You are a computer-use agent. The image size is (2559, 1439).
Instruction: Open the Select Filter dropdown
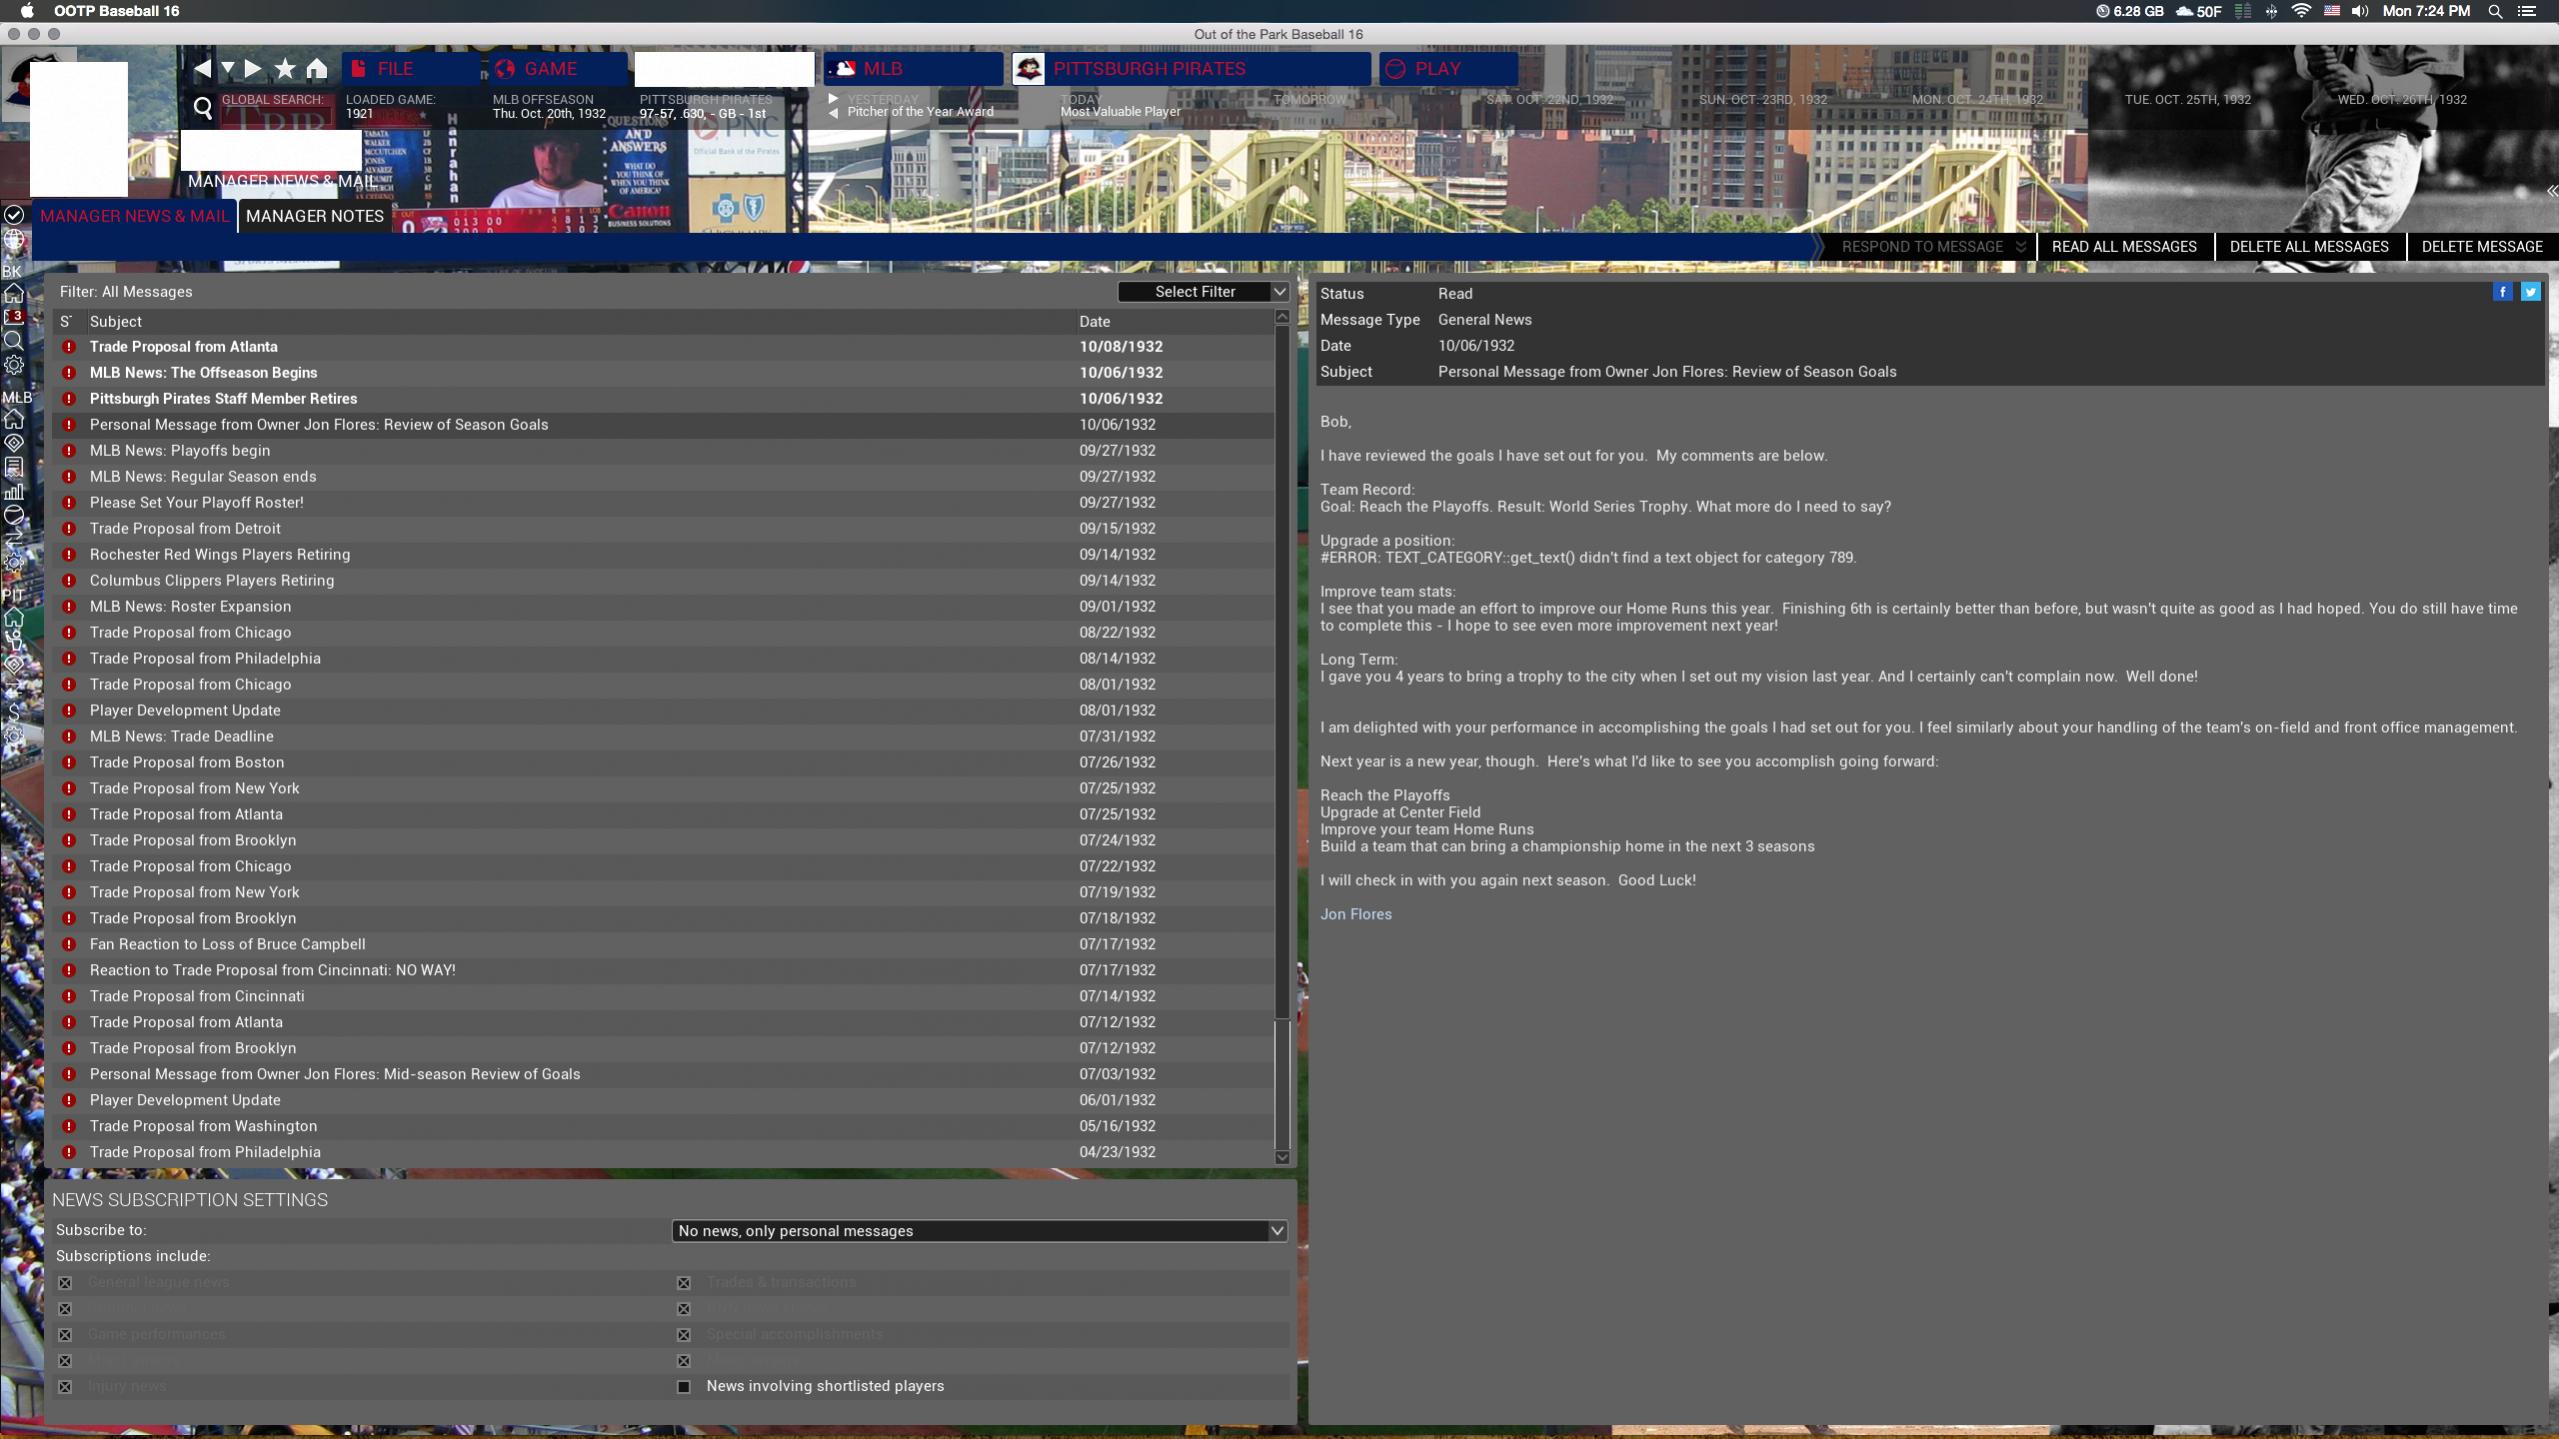(1202, 291)
